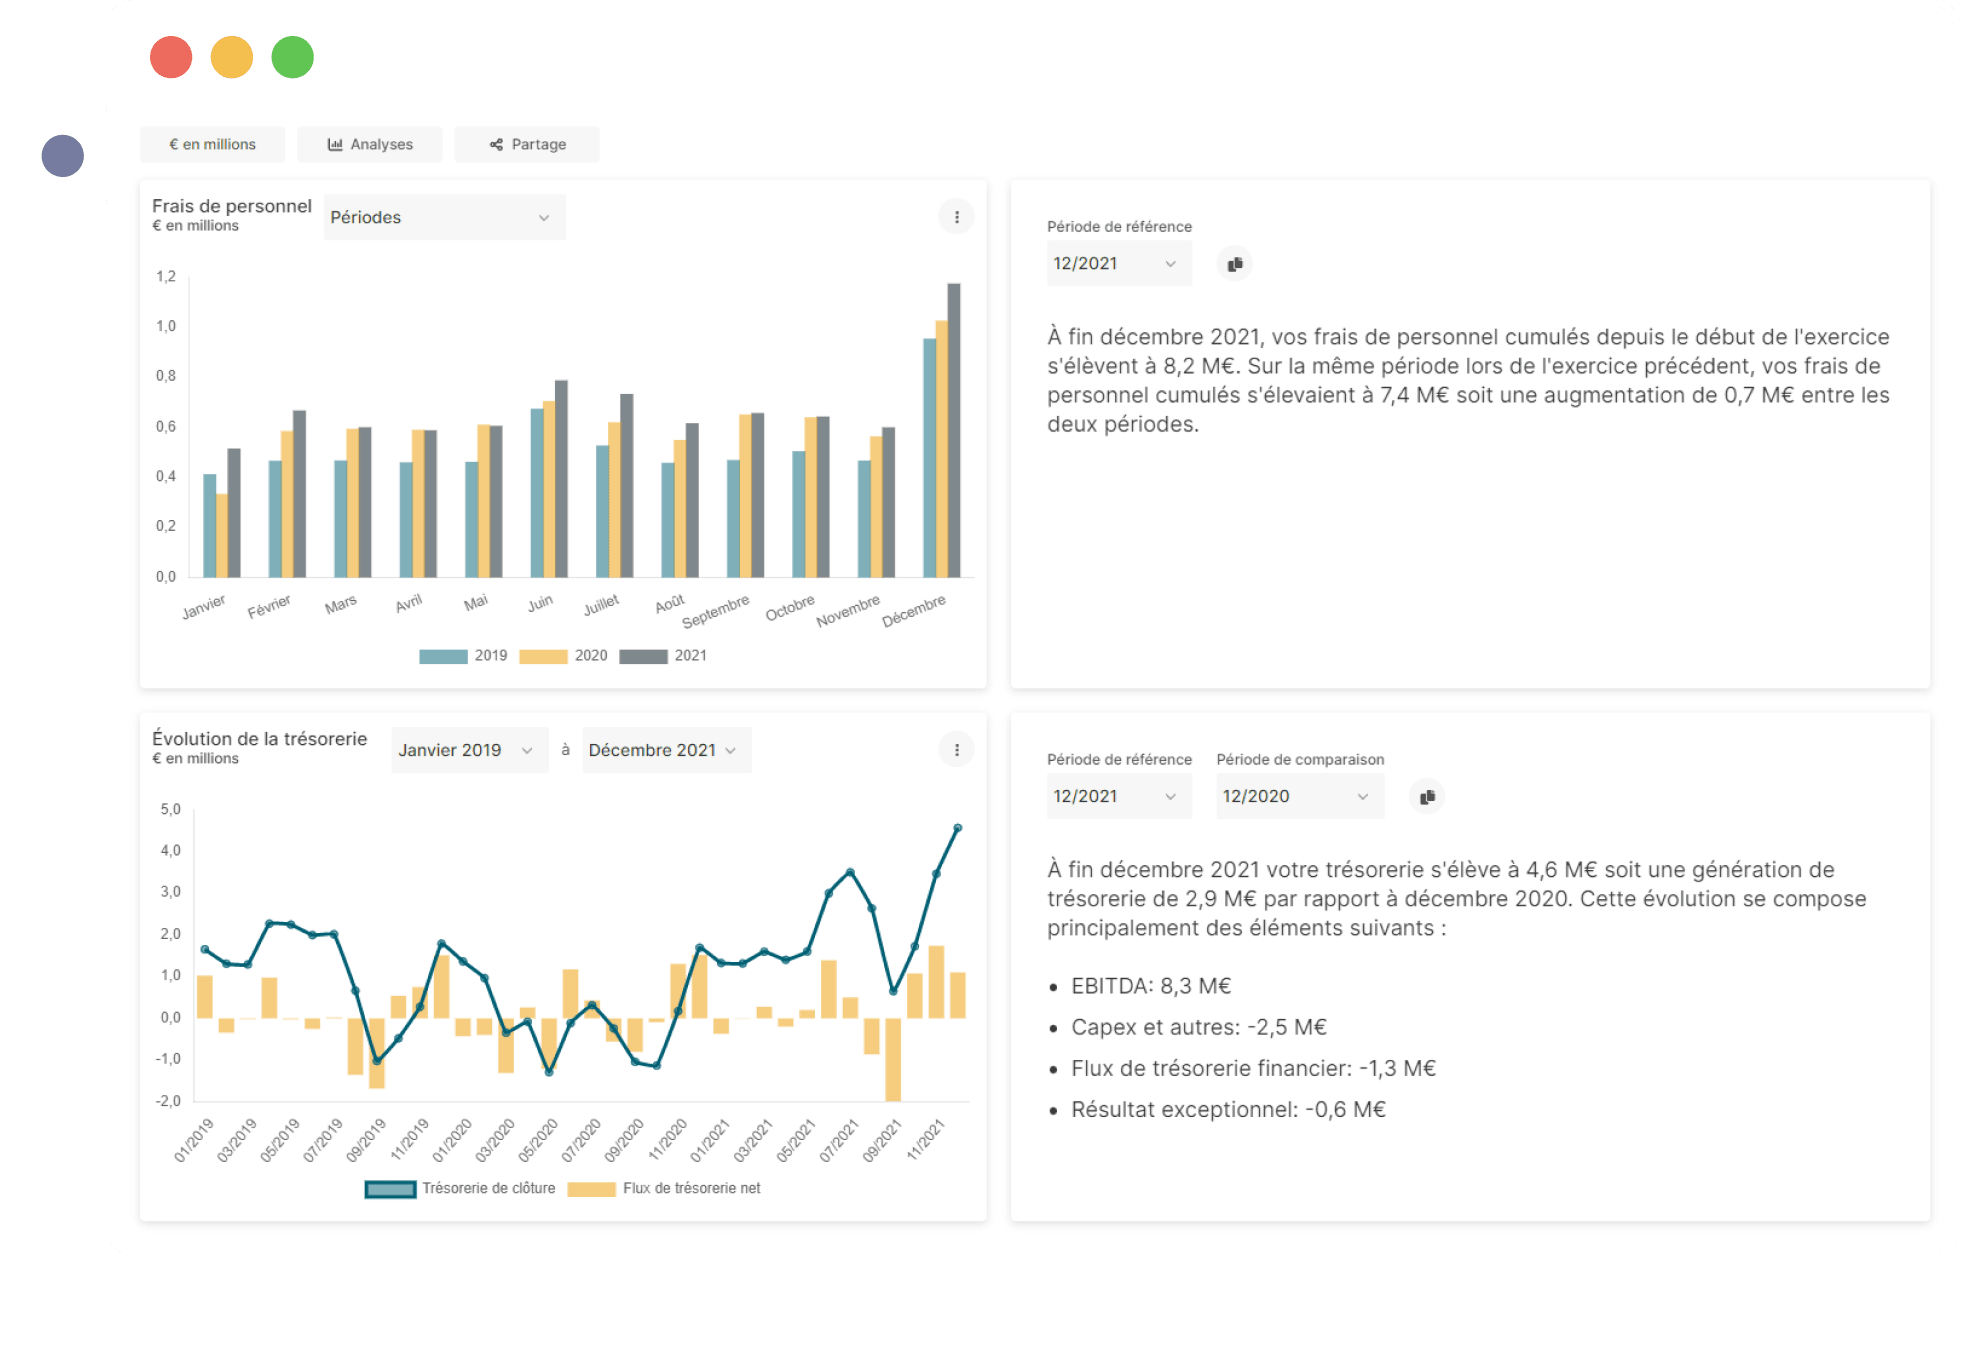Click the EBITDA: 8,3 M€ line
Screen dimensions: 1961x1350
point(1151,986)
